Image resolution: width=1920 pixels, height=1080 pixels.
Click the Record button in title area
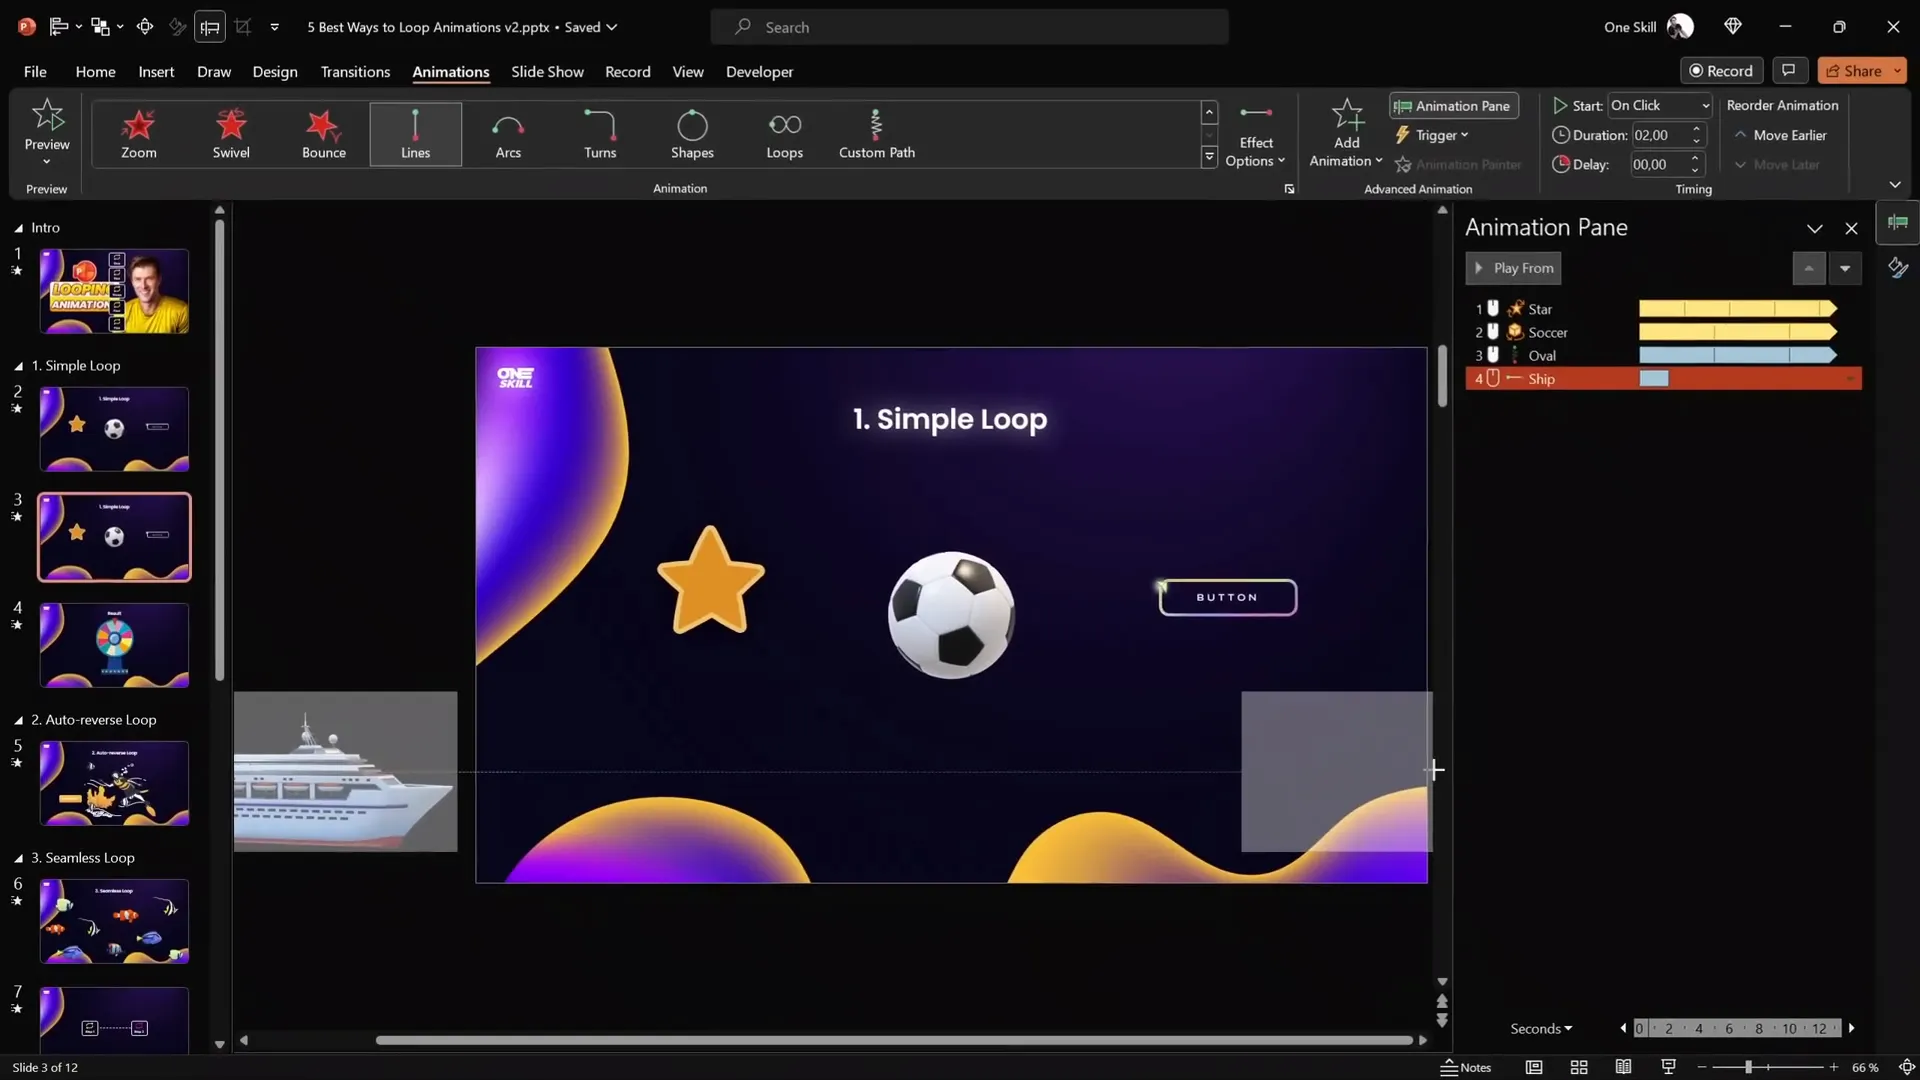[1721, 71]
